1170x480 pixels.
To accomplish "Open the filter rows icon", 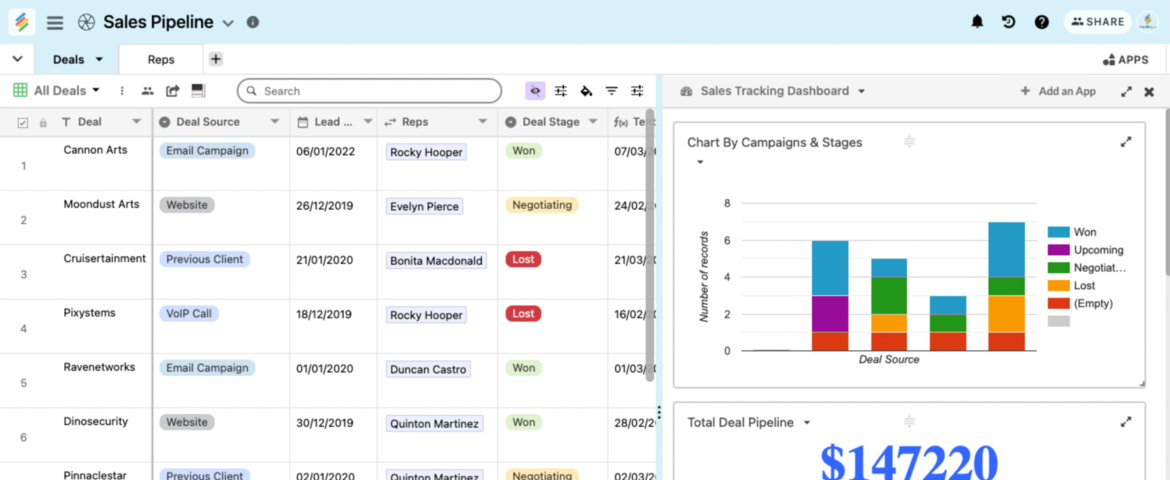I will [x=611, y=91].
